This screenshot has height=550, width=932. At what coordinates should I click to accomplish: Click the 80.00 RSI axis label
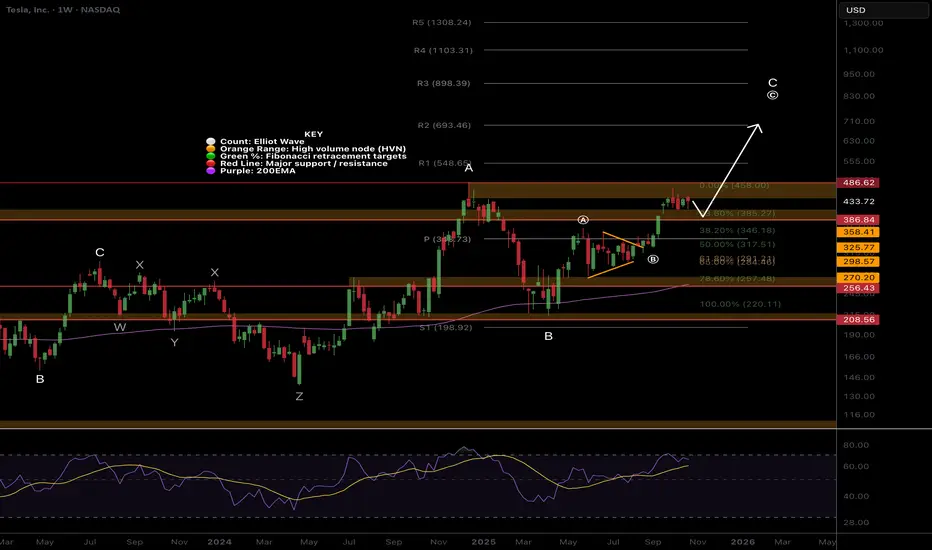point(856,445)
